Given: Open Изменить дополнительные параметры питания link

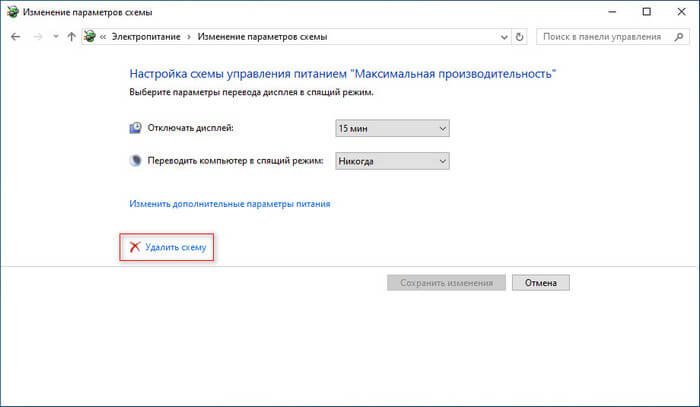Looking at the screenshot, I should click(230, 204).
